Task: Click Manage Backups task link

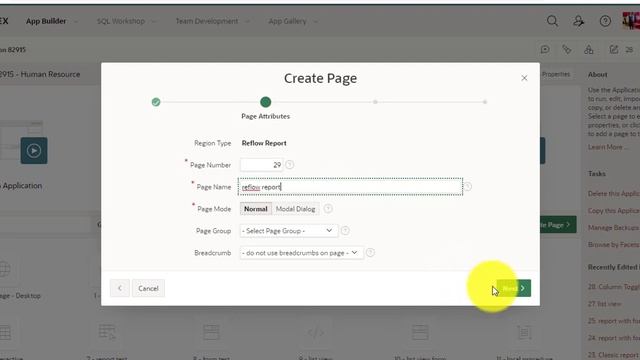Action: (614, 228)
